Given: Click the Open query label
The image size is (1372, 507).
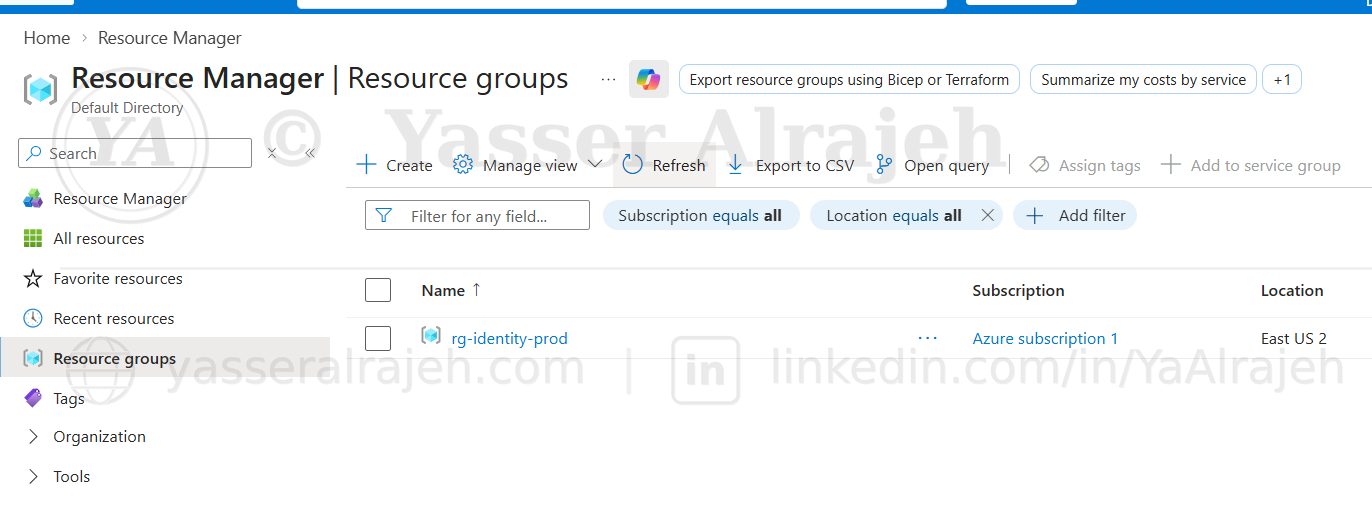Looking at the screenshot, I should (x=946, y=166).
